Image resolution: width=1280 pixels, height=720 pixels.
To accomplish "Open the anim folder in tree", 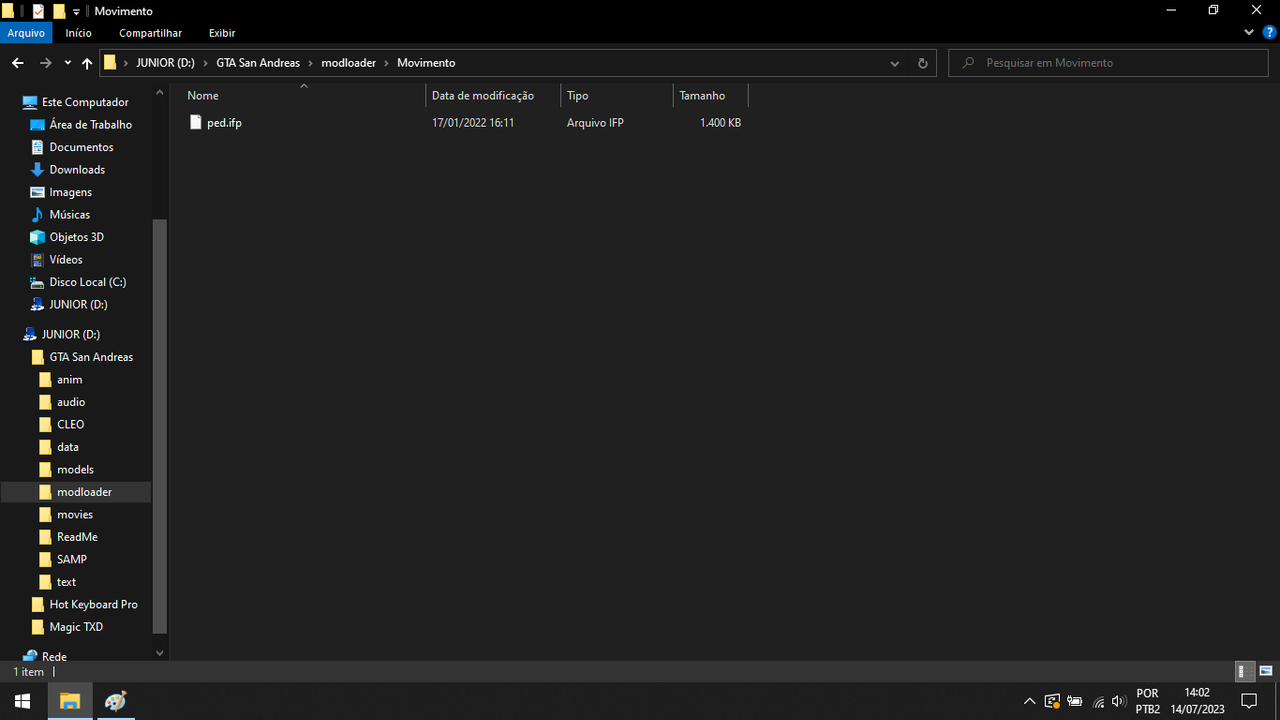I will 69,380.
